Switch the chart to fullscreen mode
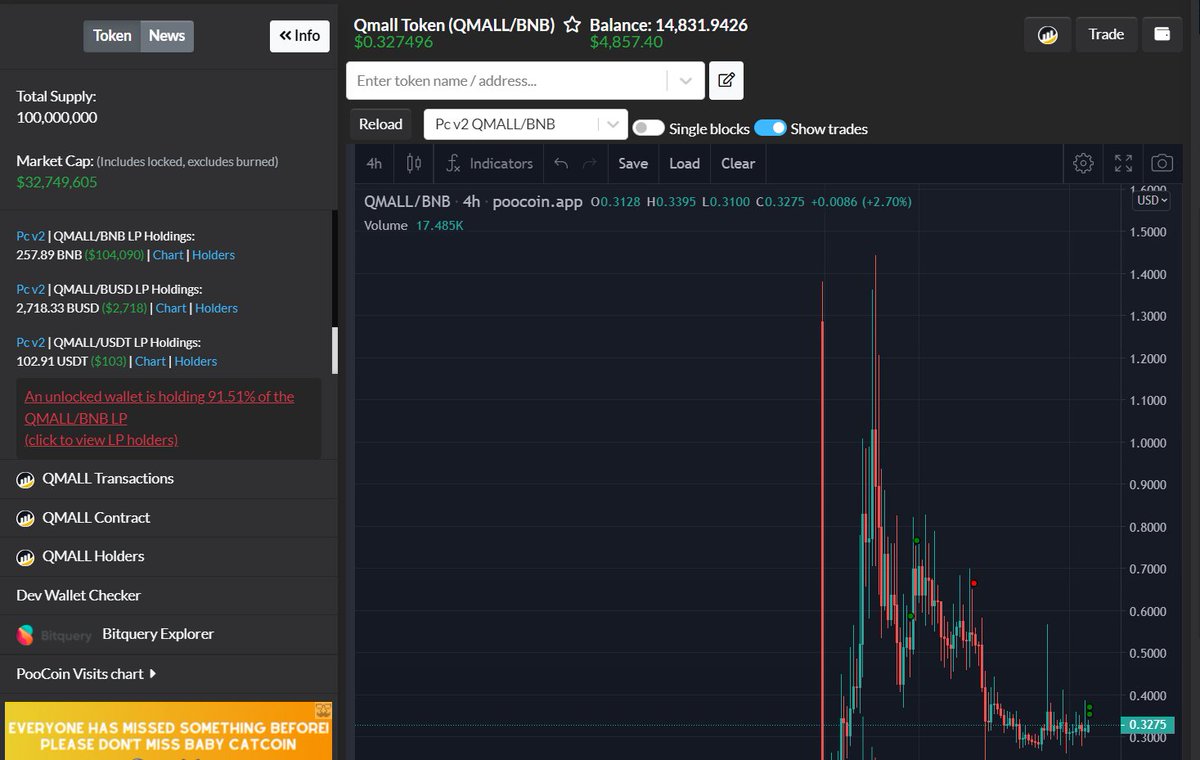The width and height of the screenshot is (1200, 760). [x=1123, y=163]
